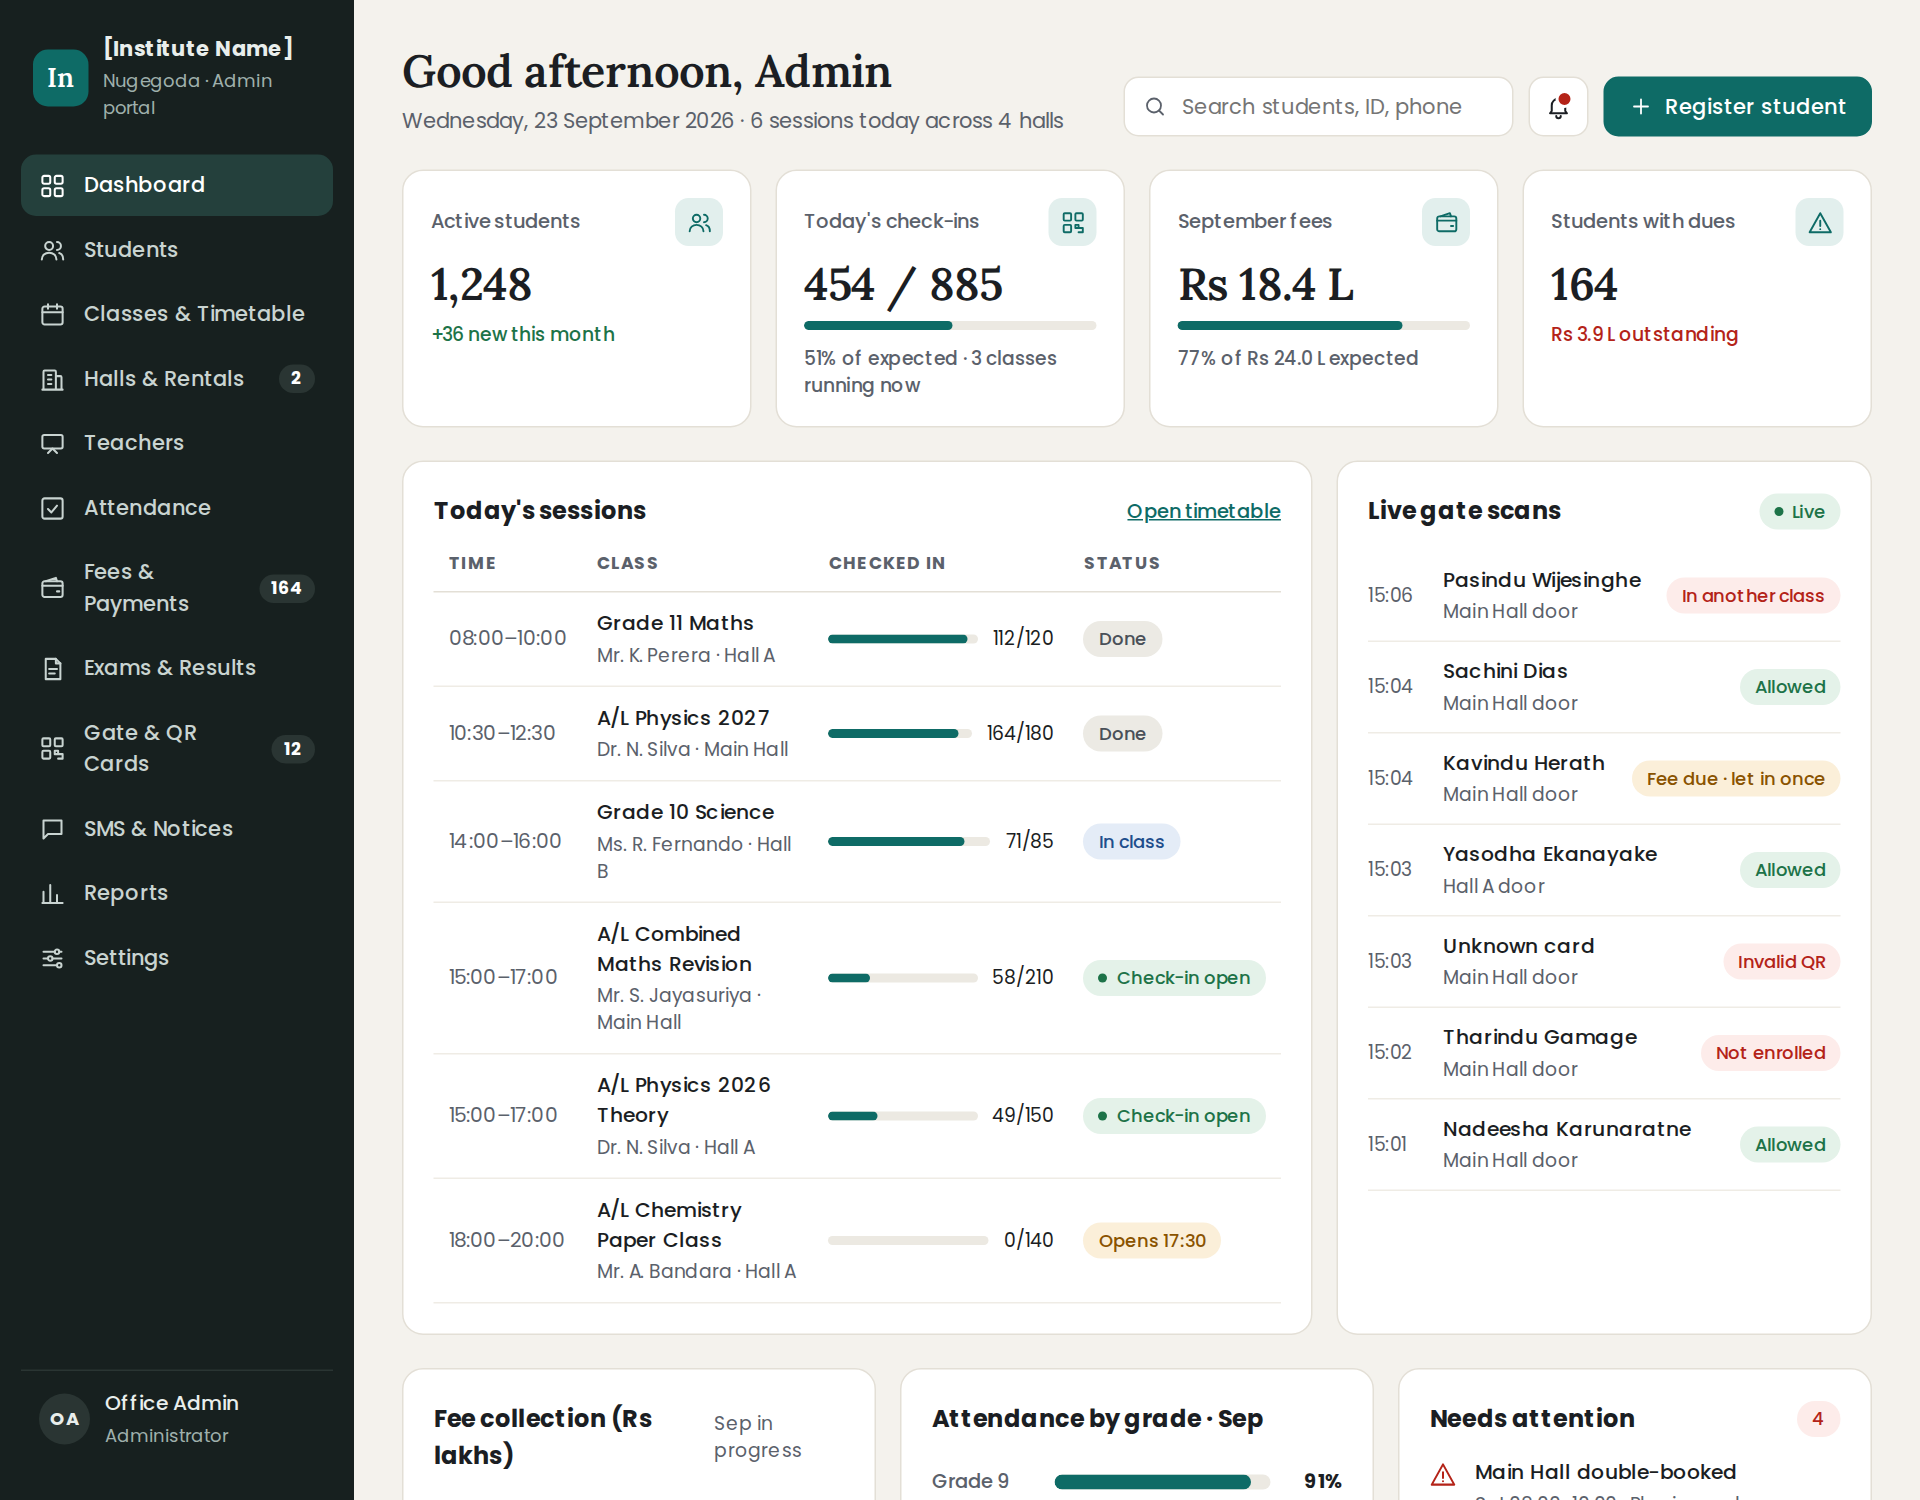Click the September fees wallet icon
Image resolution: width=1920 pixels, height=1500 pixels.
[1446, 222]
